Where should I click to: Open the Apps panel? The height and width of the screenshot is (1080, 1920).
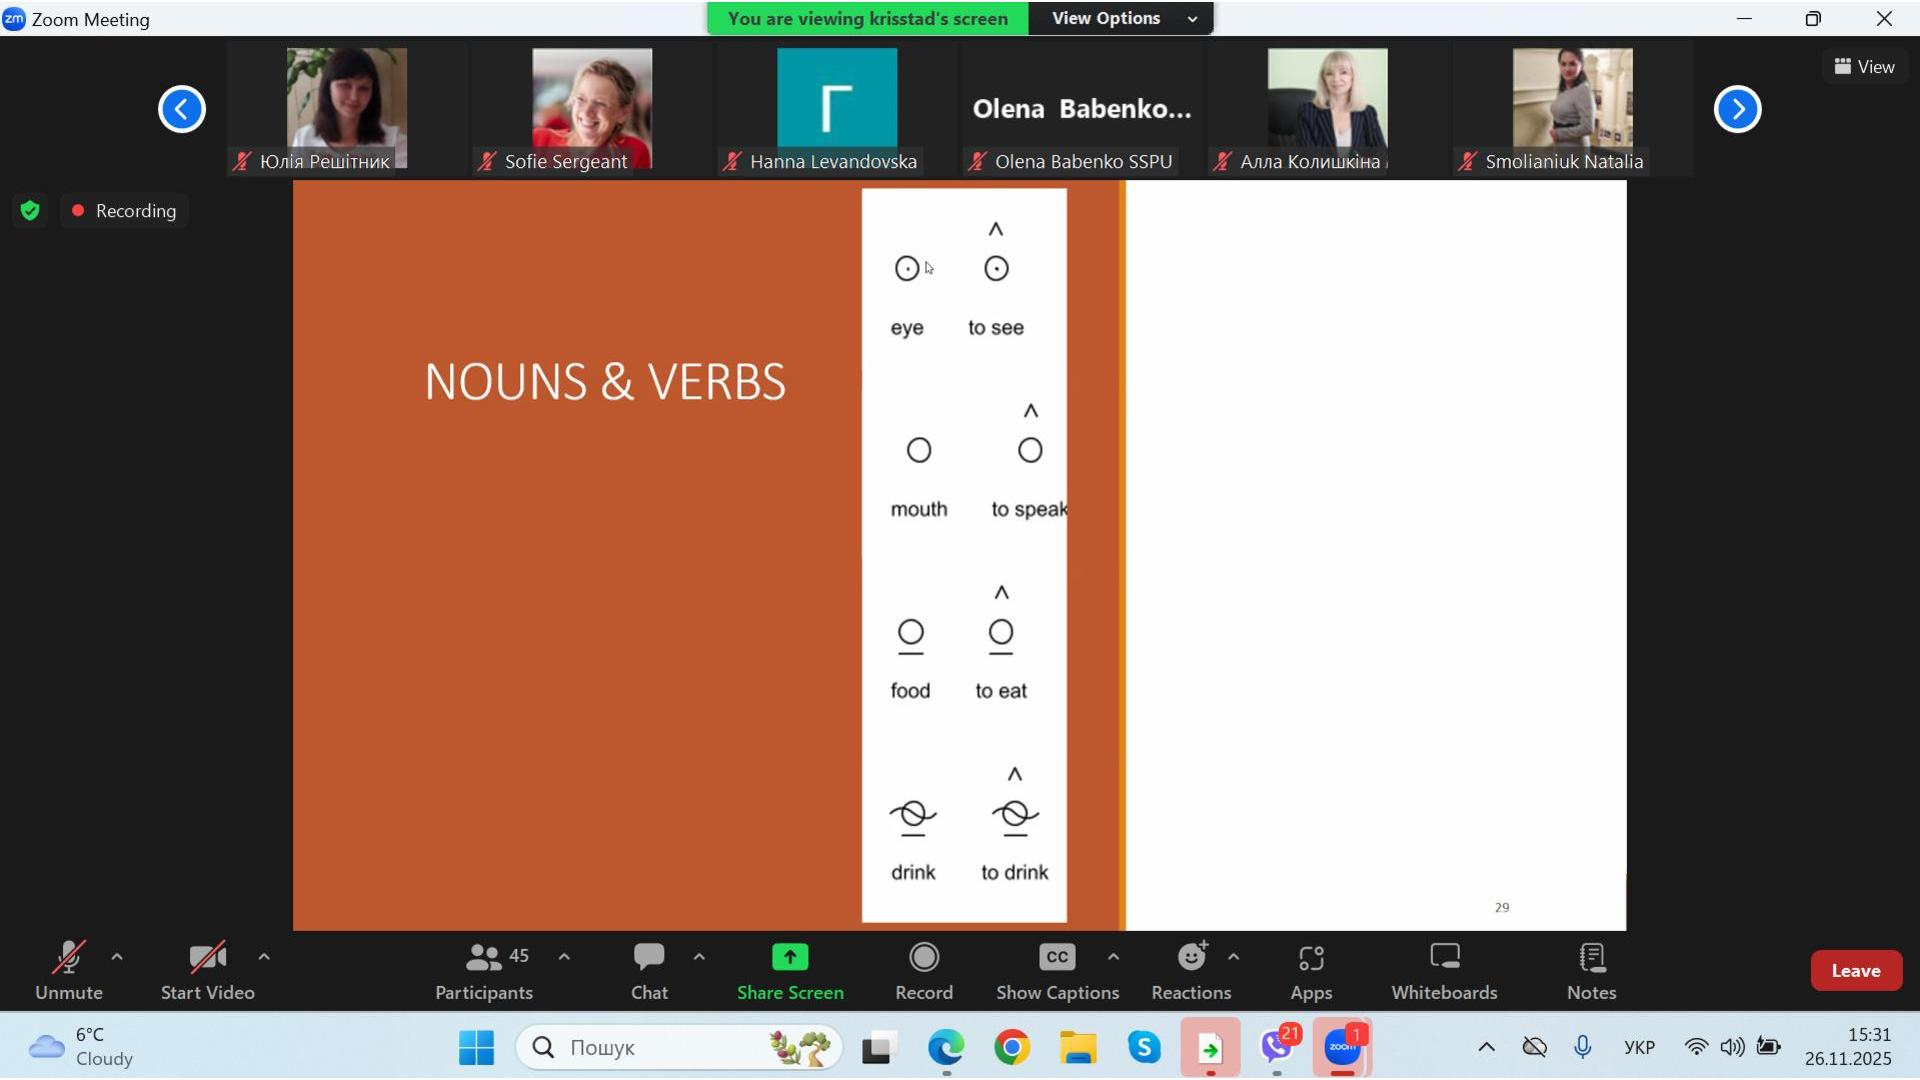[x=1310, y=971]
